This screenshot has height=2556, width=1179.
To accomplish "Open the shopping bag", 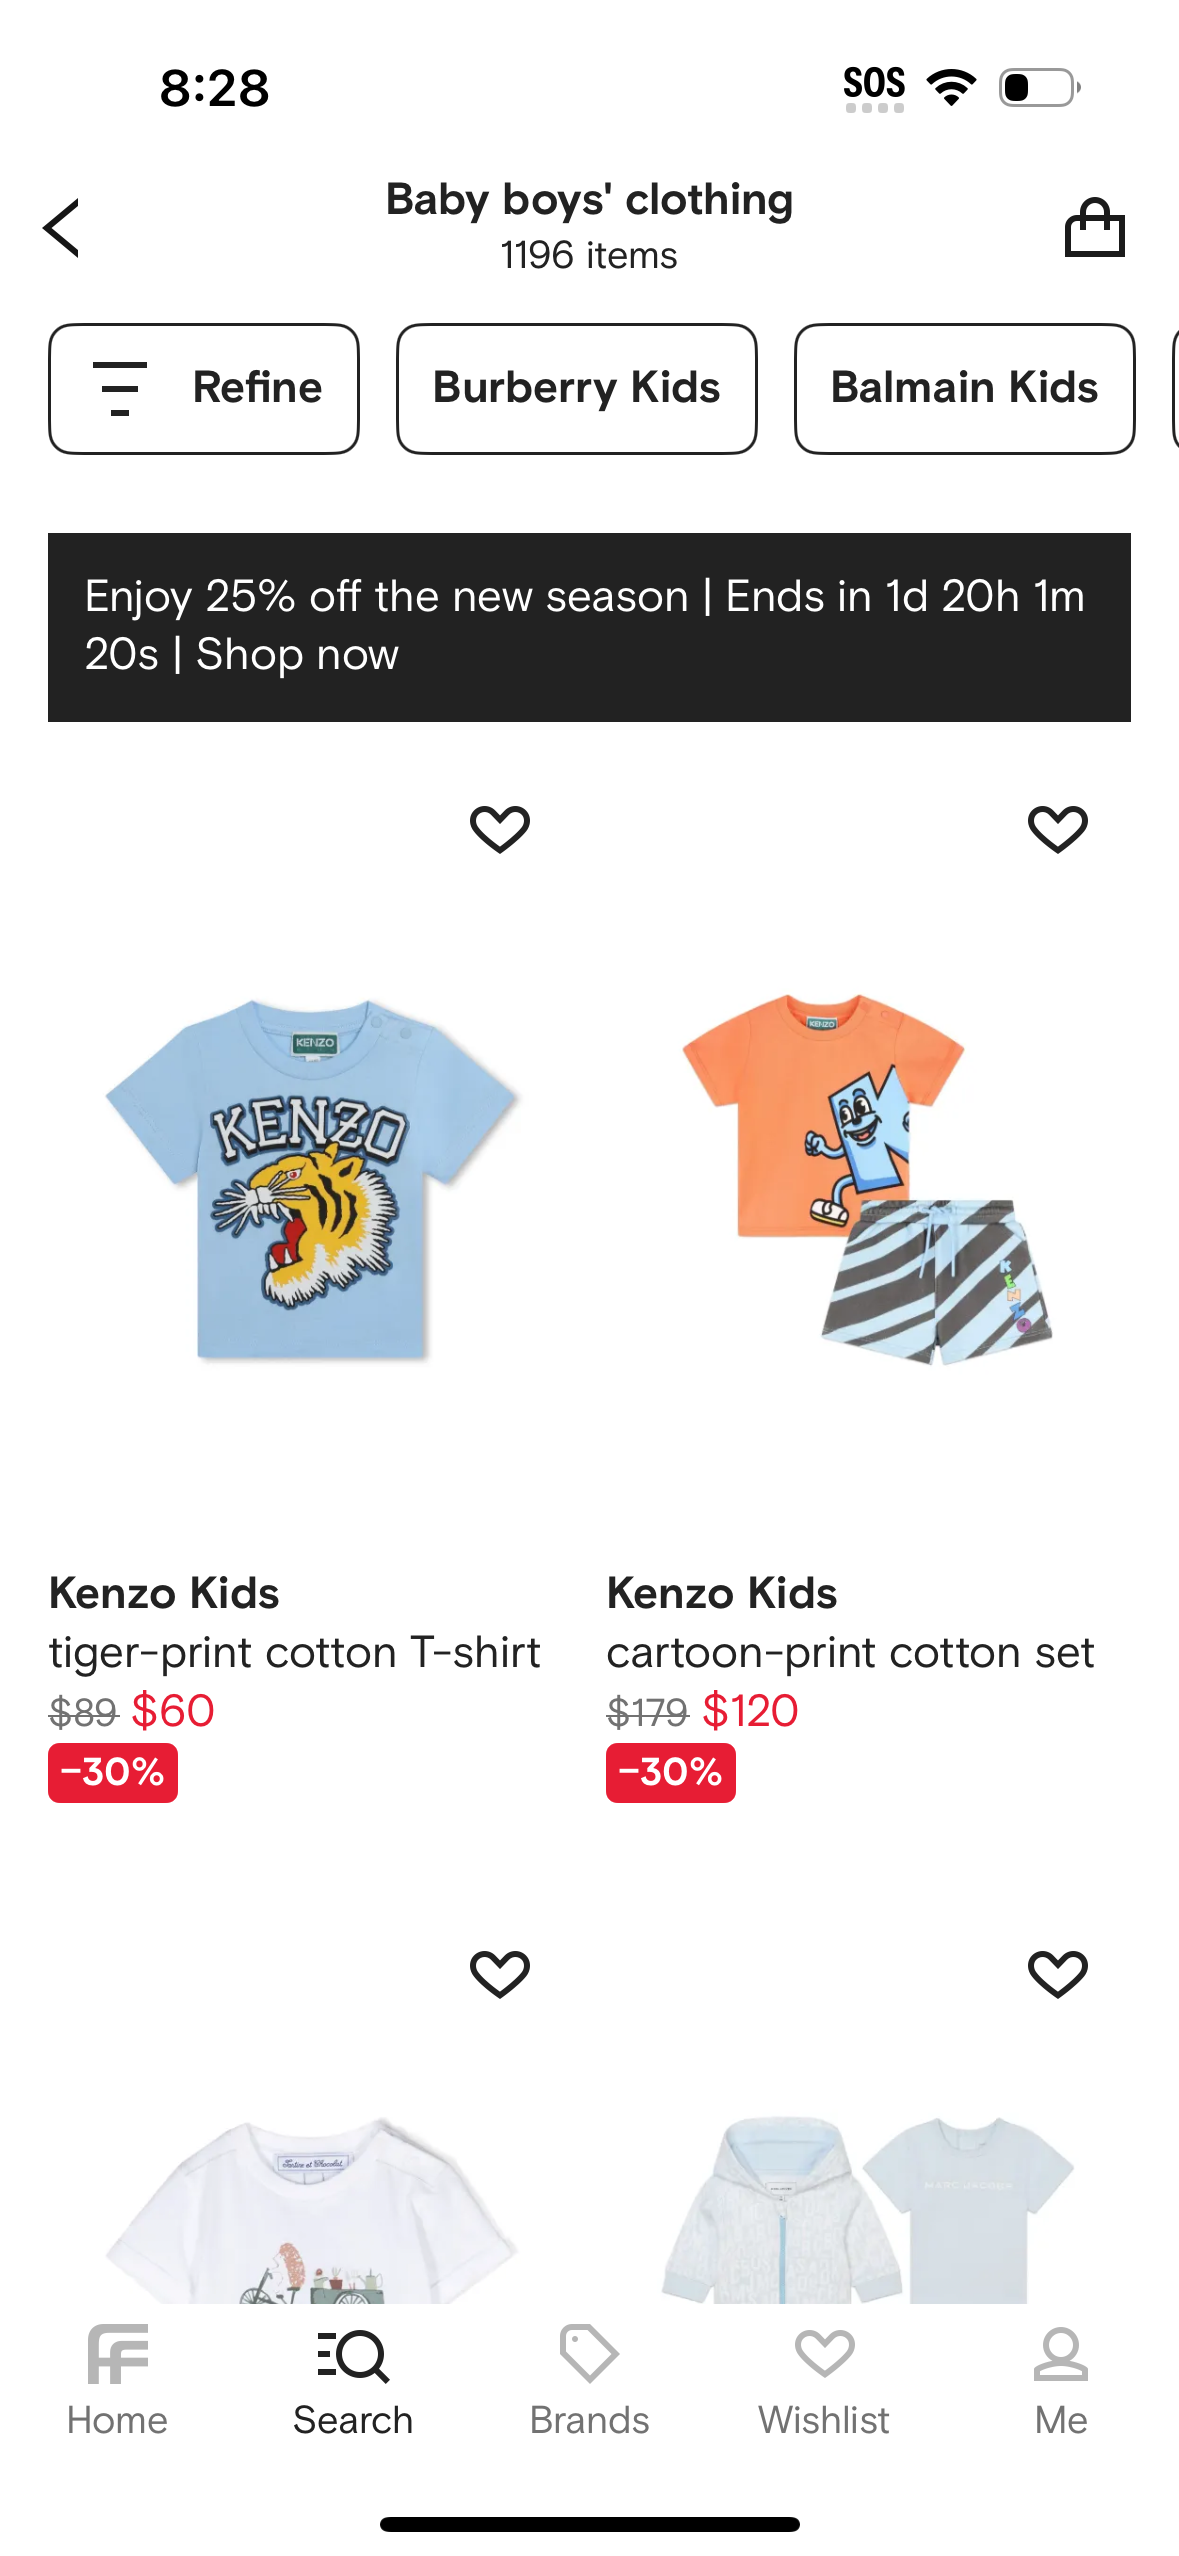I will 1094,228.
